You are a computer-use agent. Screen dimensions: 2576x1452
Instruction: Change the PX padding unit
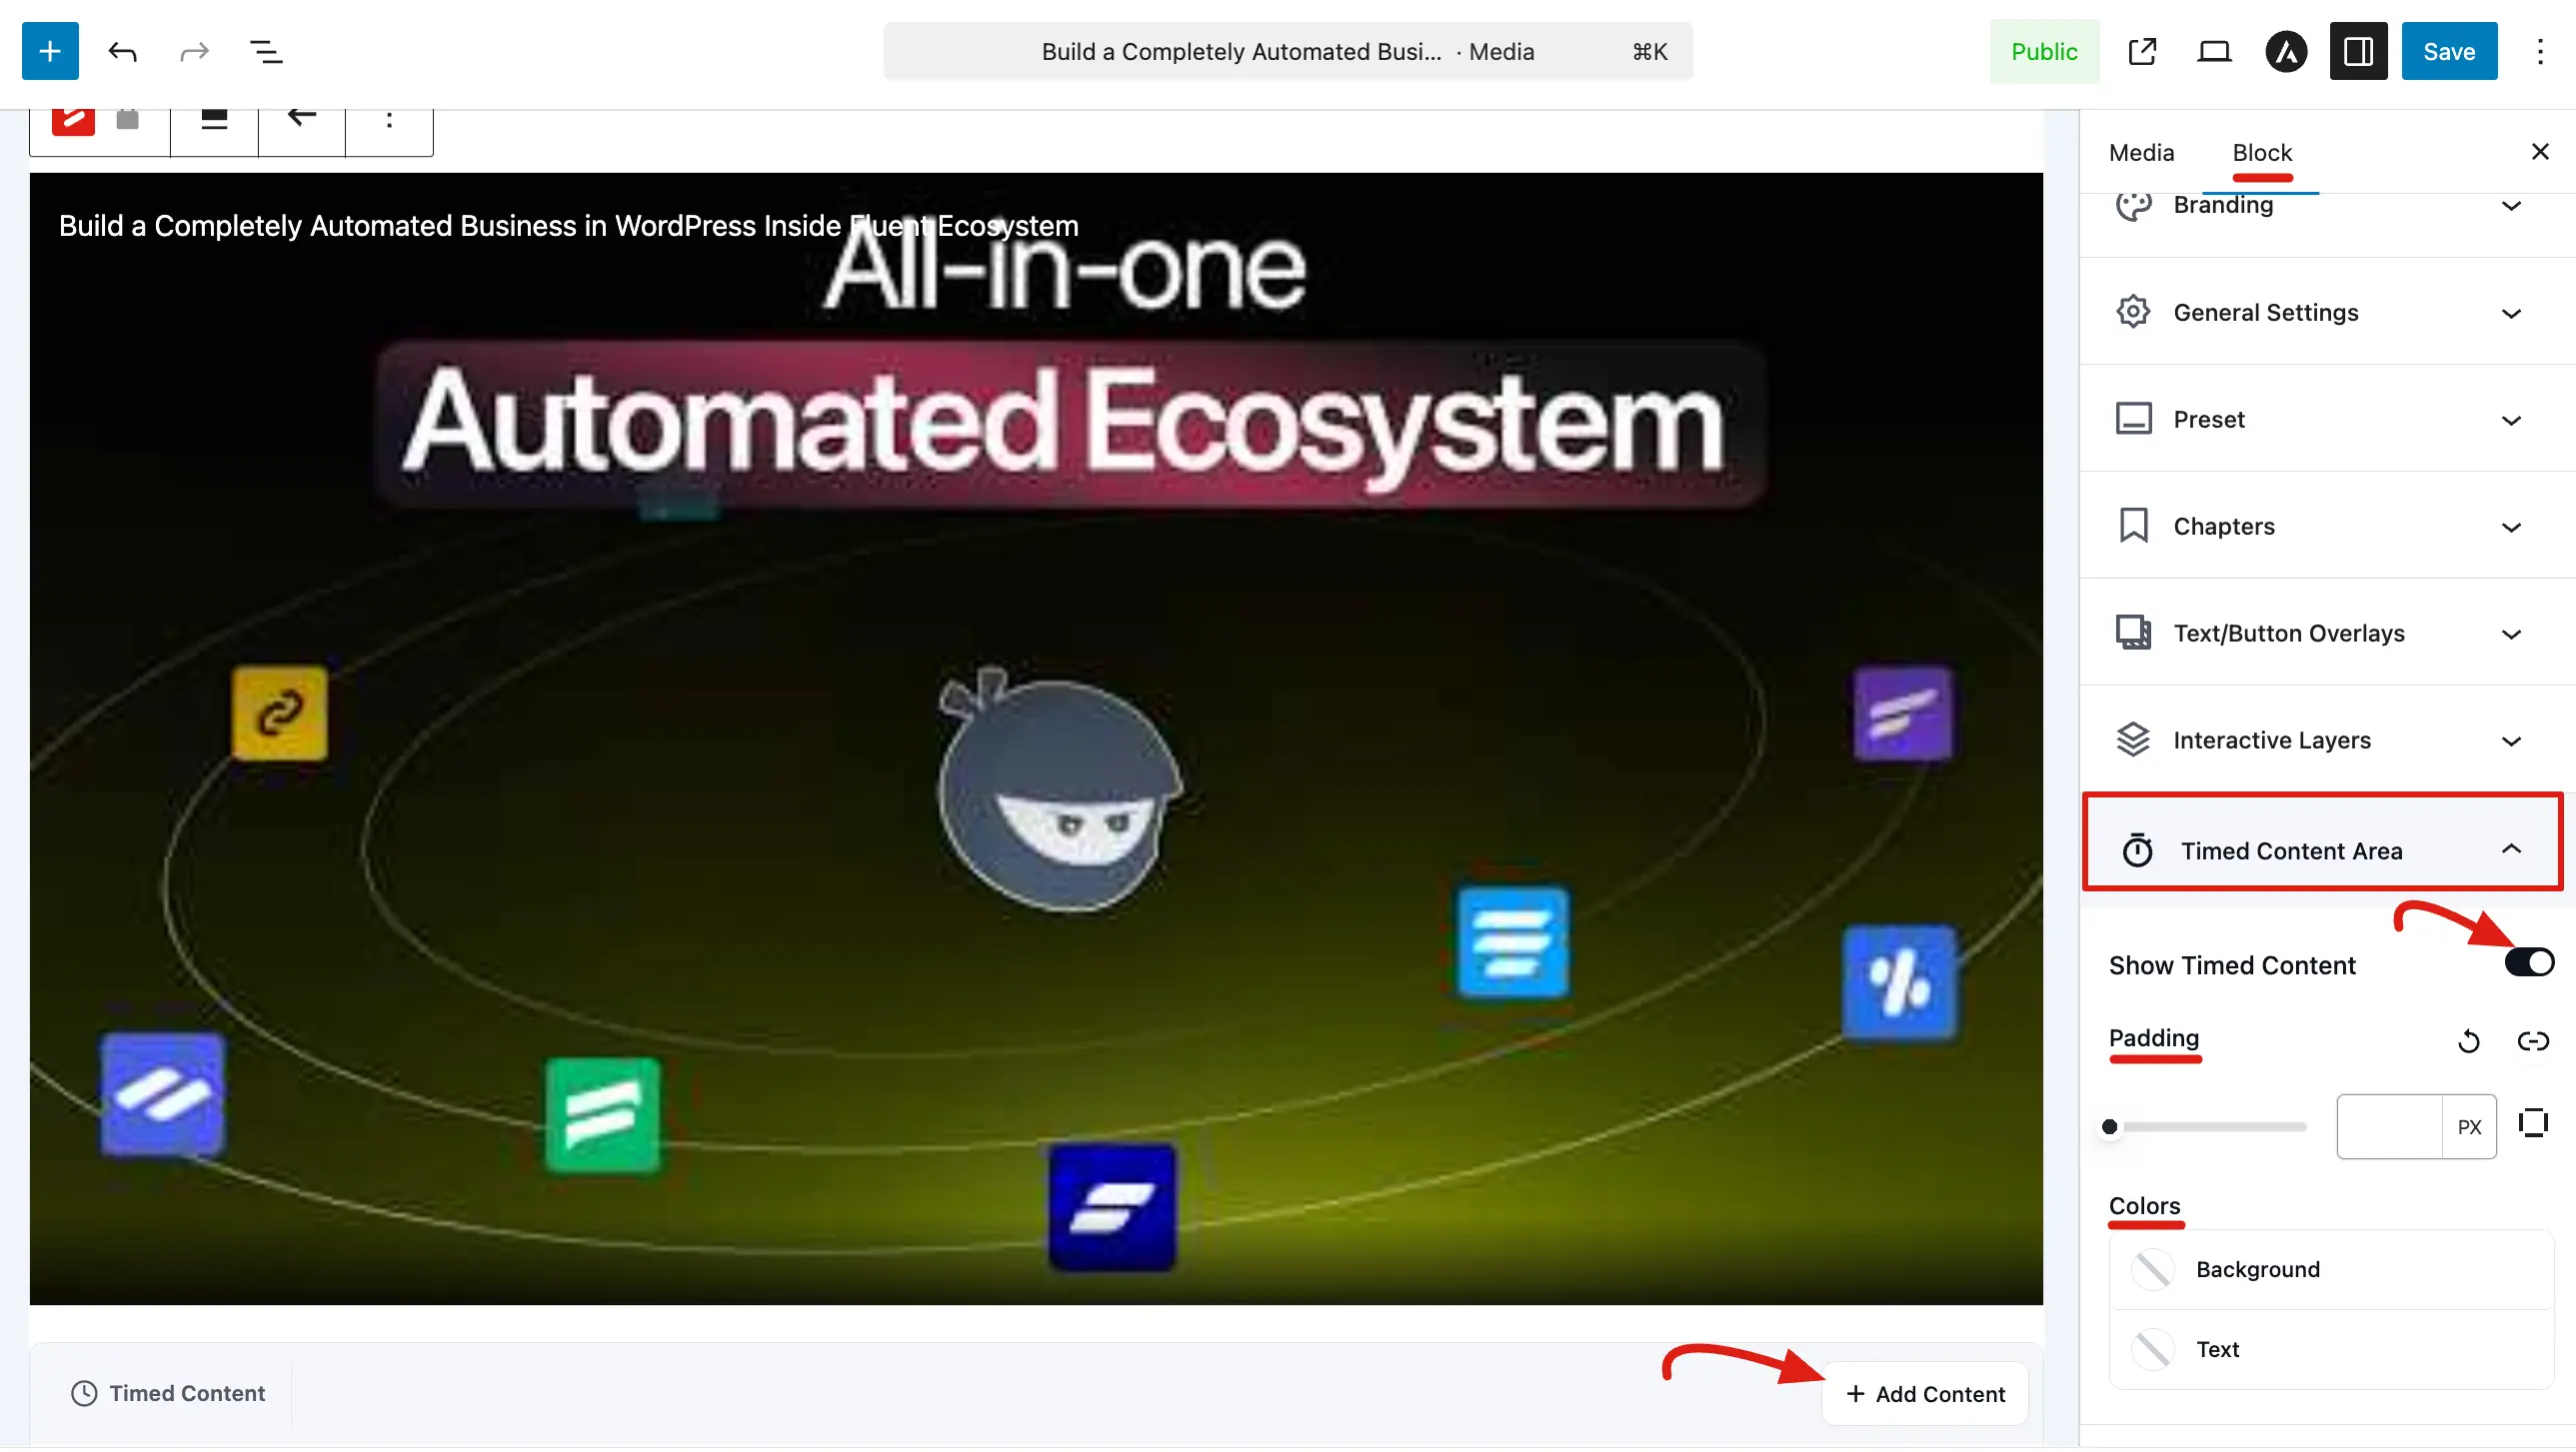click(2469, 1128)
